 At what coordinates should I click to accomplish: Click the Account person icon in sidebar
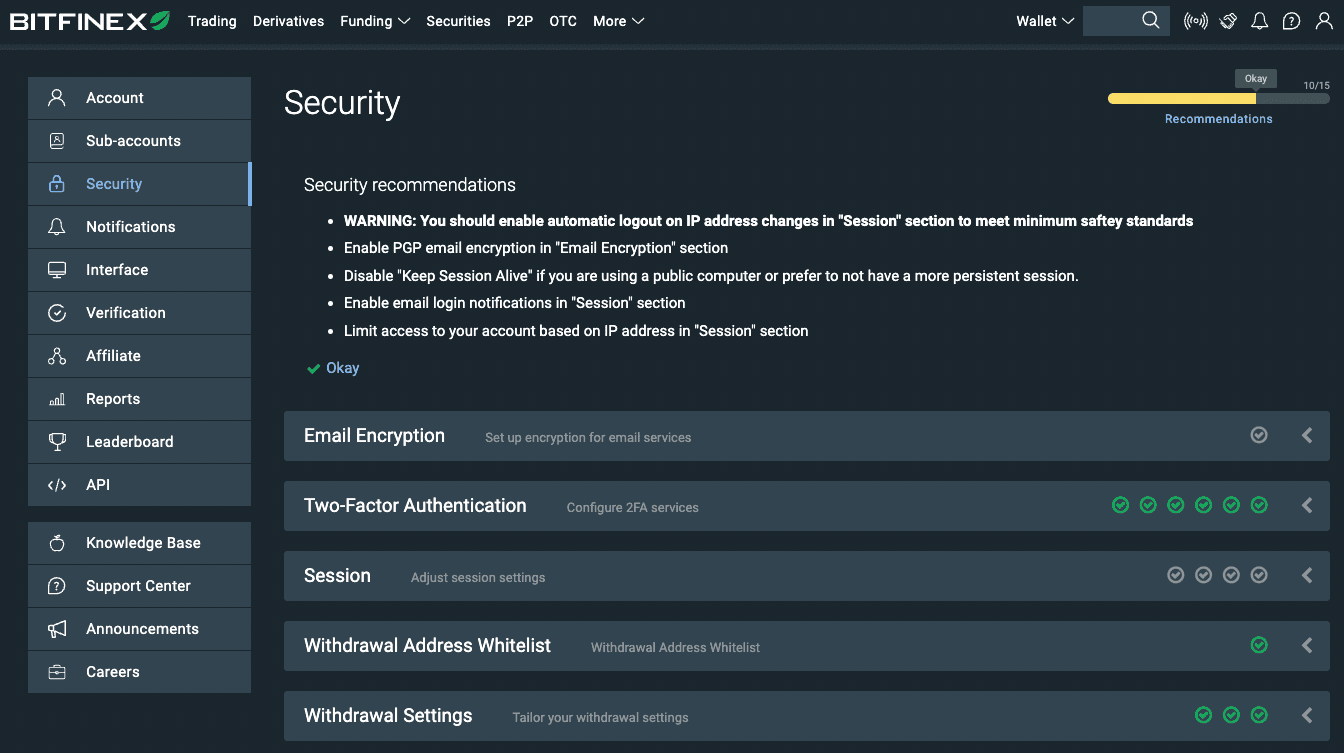tap(57, 98)
